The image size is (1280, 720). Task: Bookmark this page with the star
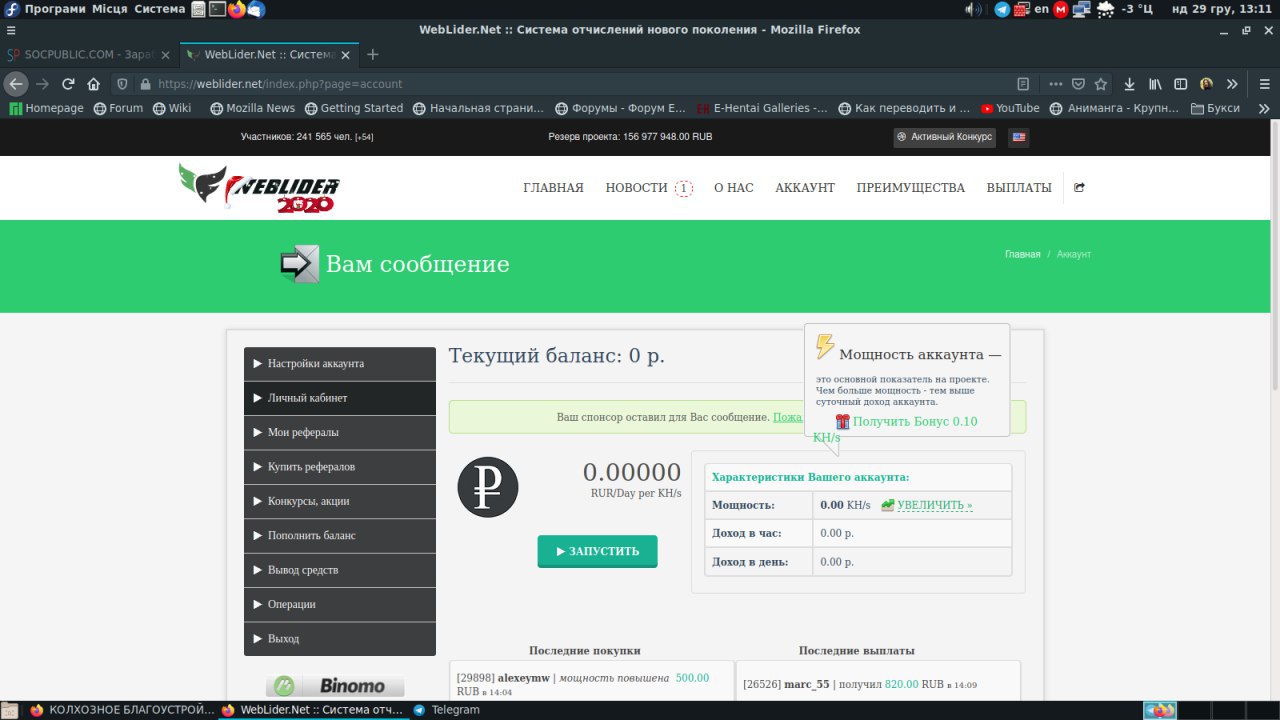pyautogui.click(x=1101, y=84)
